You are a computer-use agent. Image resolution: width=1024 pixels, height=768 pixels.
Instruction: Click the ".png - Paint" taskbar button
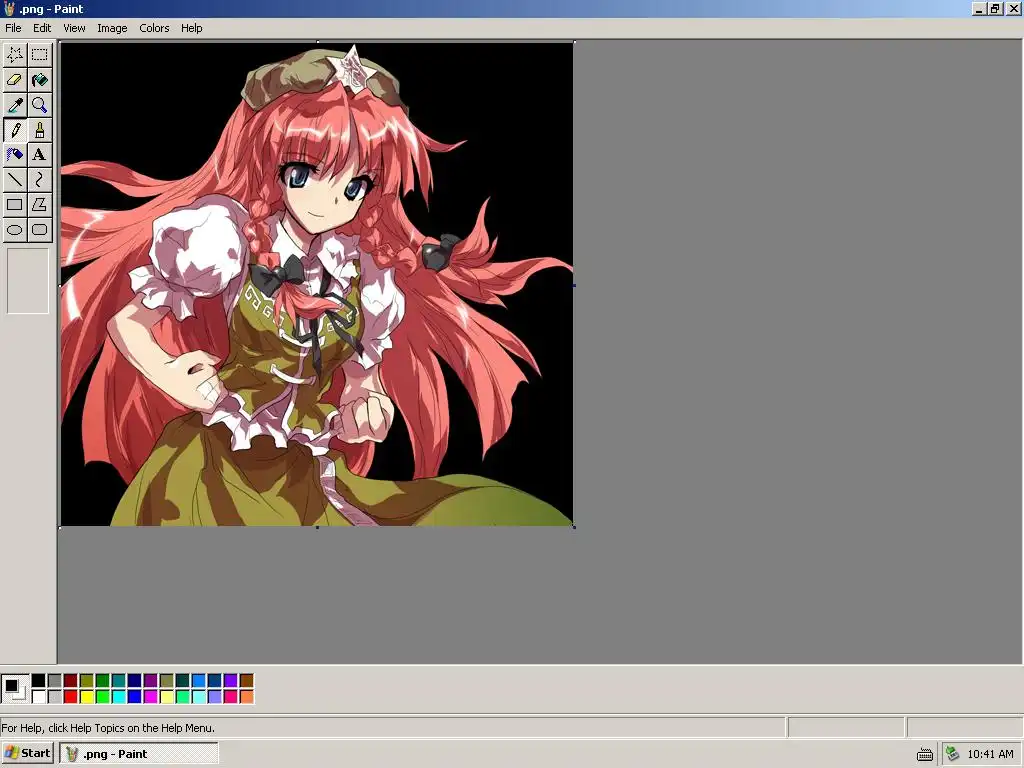pyautogui.click(x=138, y=753)
